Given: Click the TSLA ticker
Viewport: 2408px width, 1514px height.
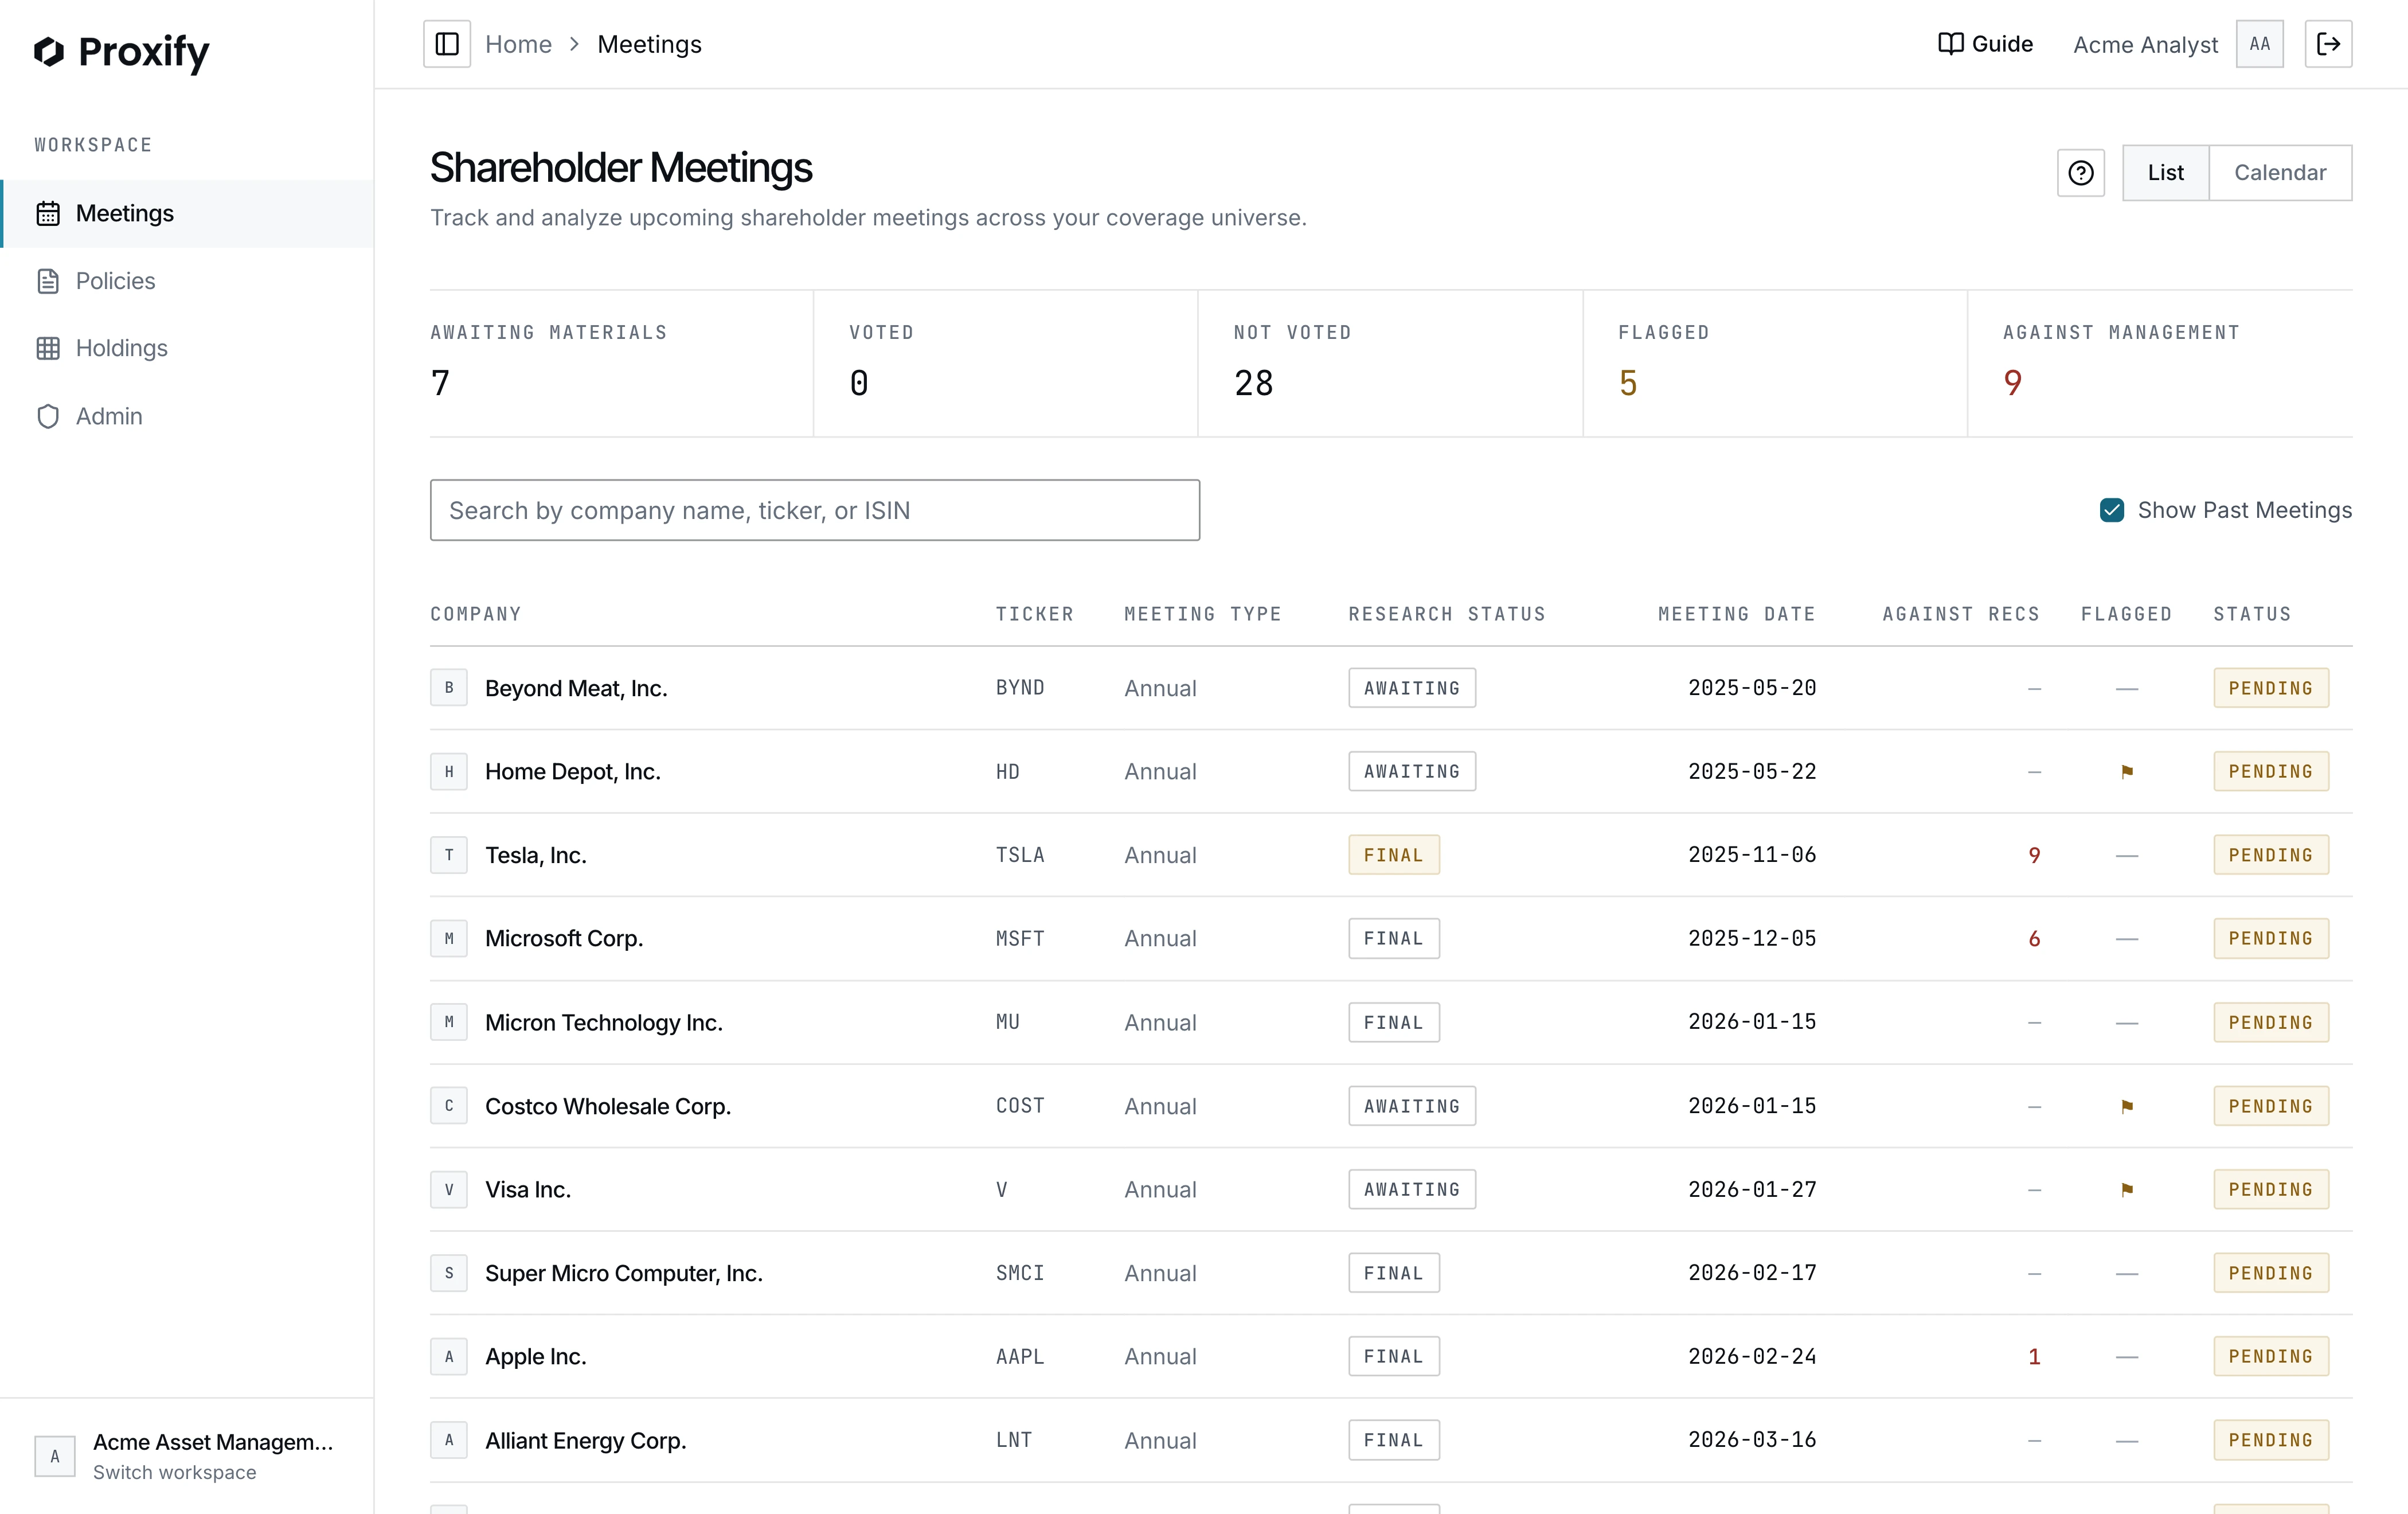Looking at the screenshot, I should (x=1020, y=855).
